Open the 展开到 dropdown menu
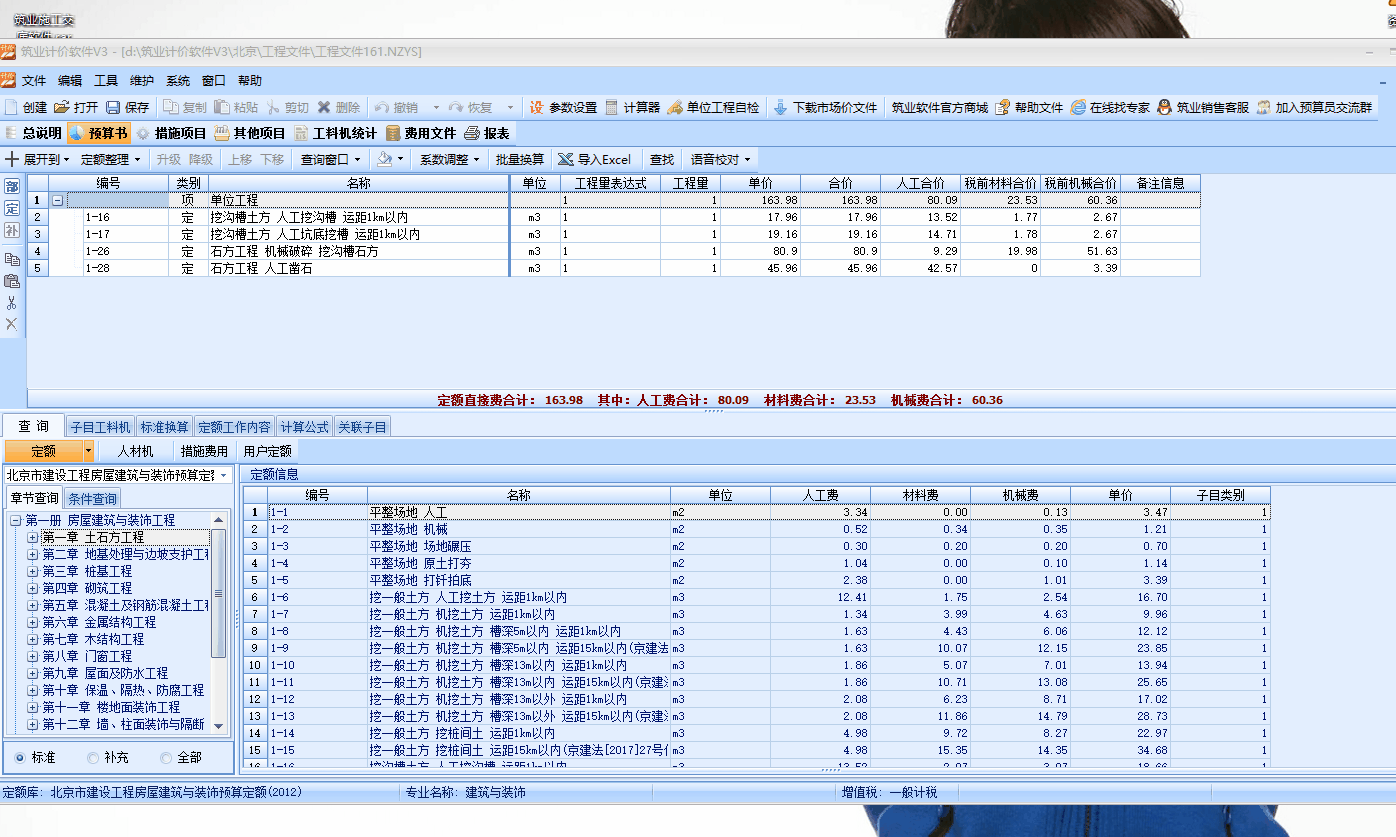 (x=38, y=159)
